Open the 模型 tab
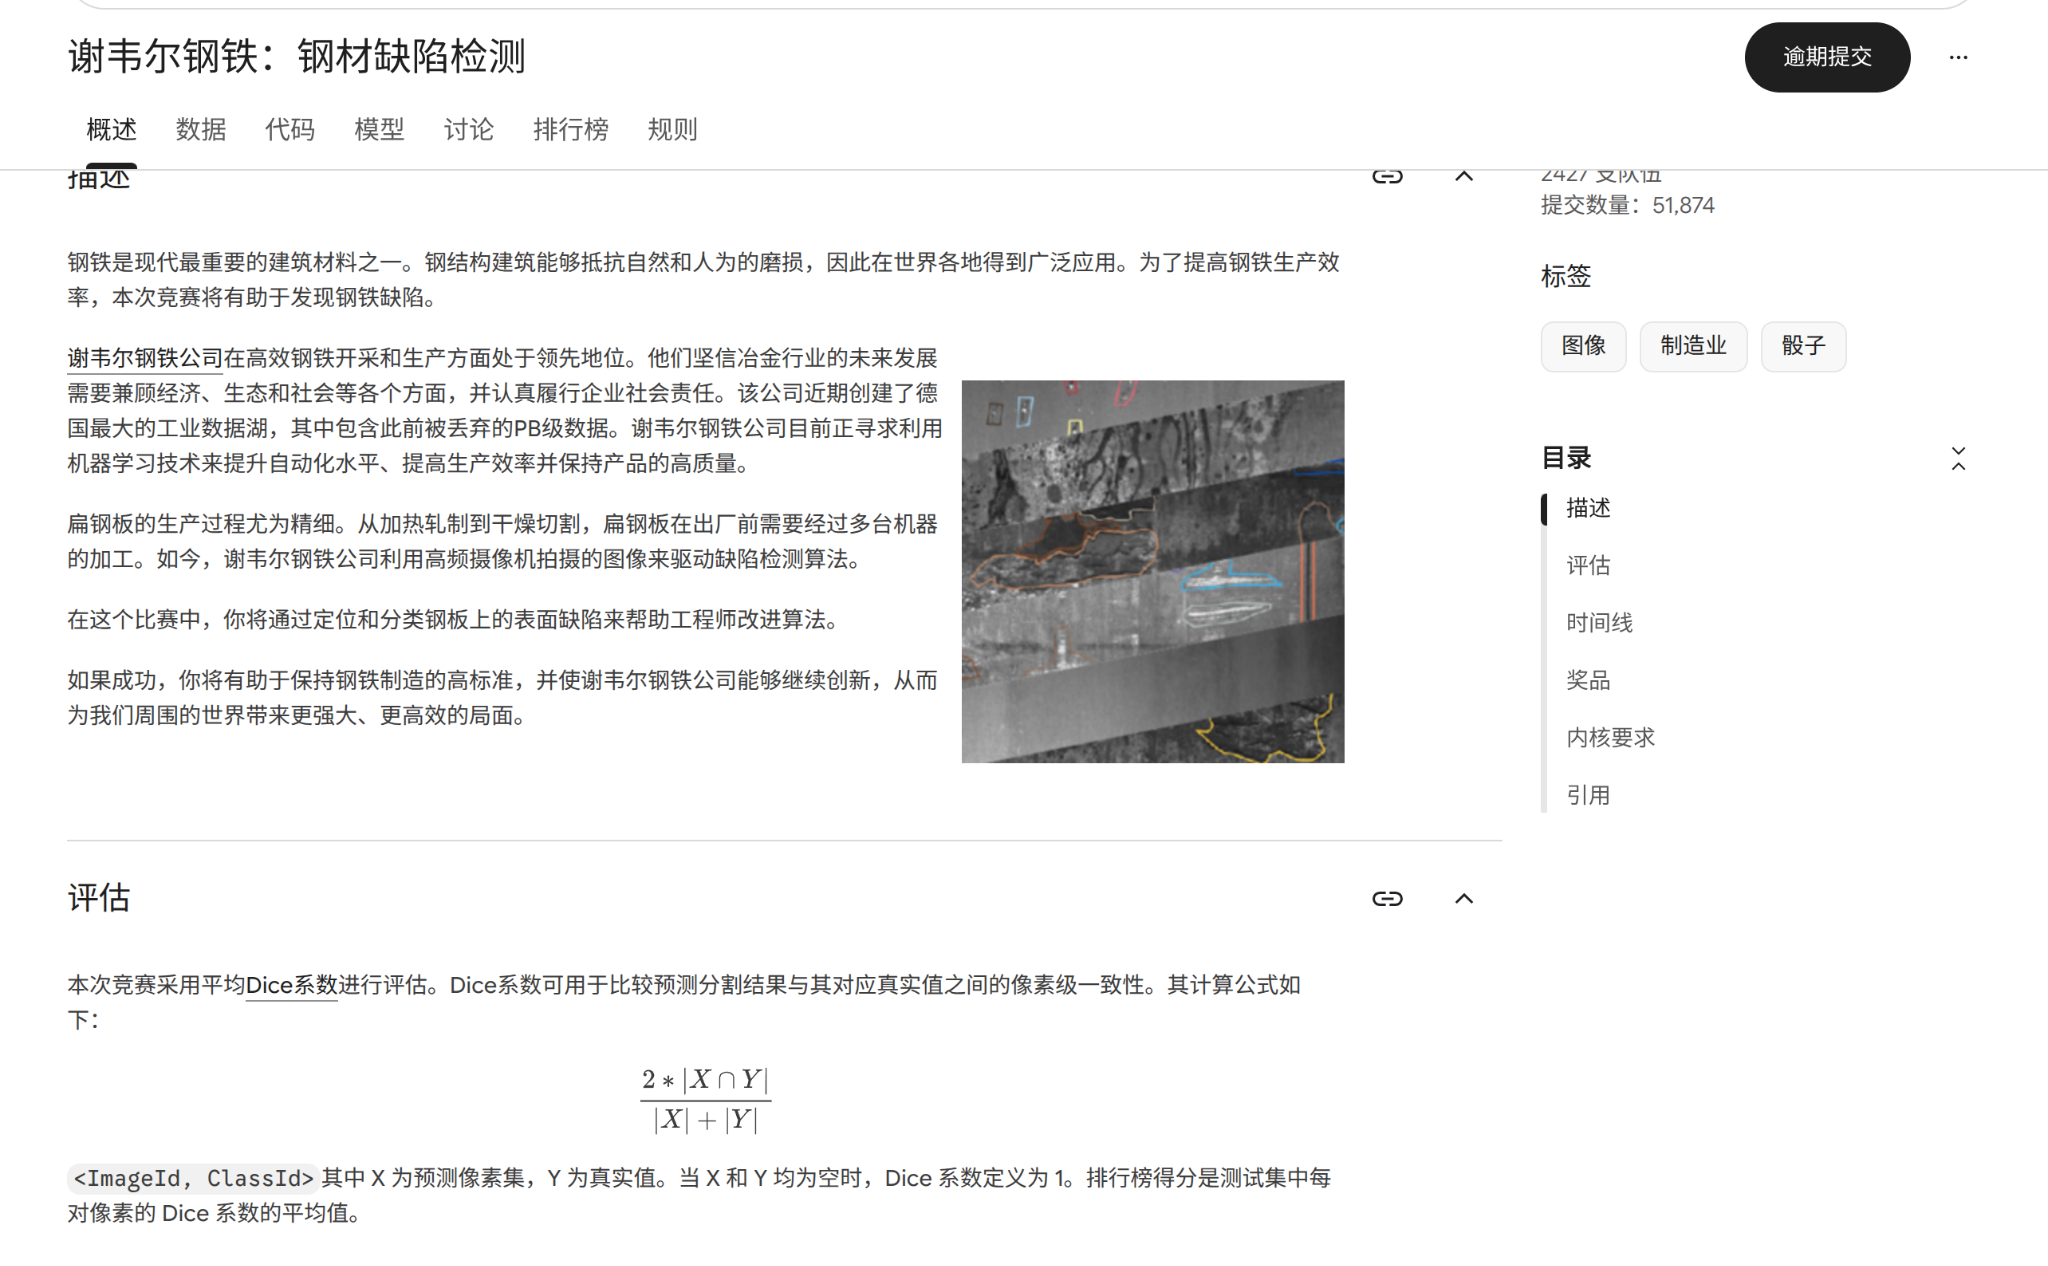The height and width of the screenshot is (1266, 2048). point(379,130)
